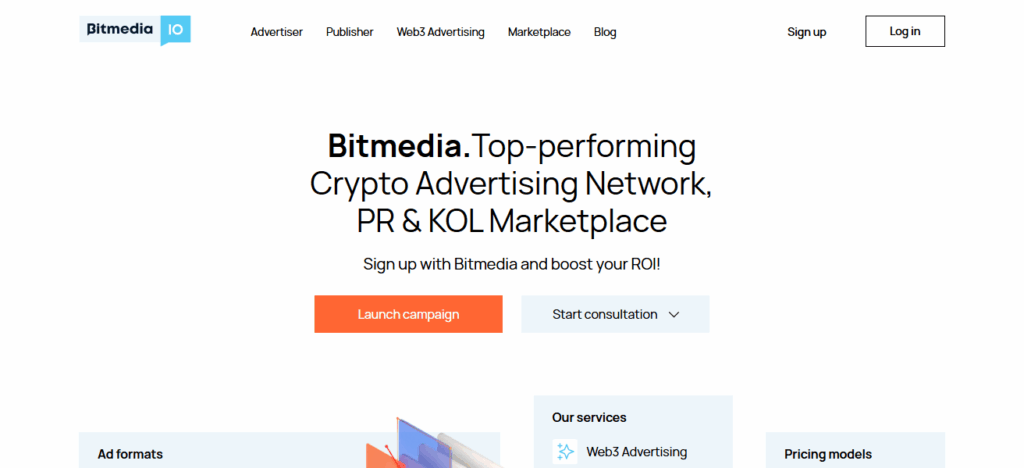Click the Web3 Advertising sparkle icon
1024x468 pixels.
pyautogui.click(x=566, y=452)
